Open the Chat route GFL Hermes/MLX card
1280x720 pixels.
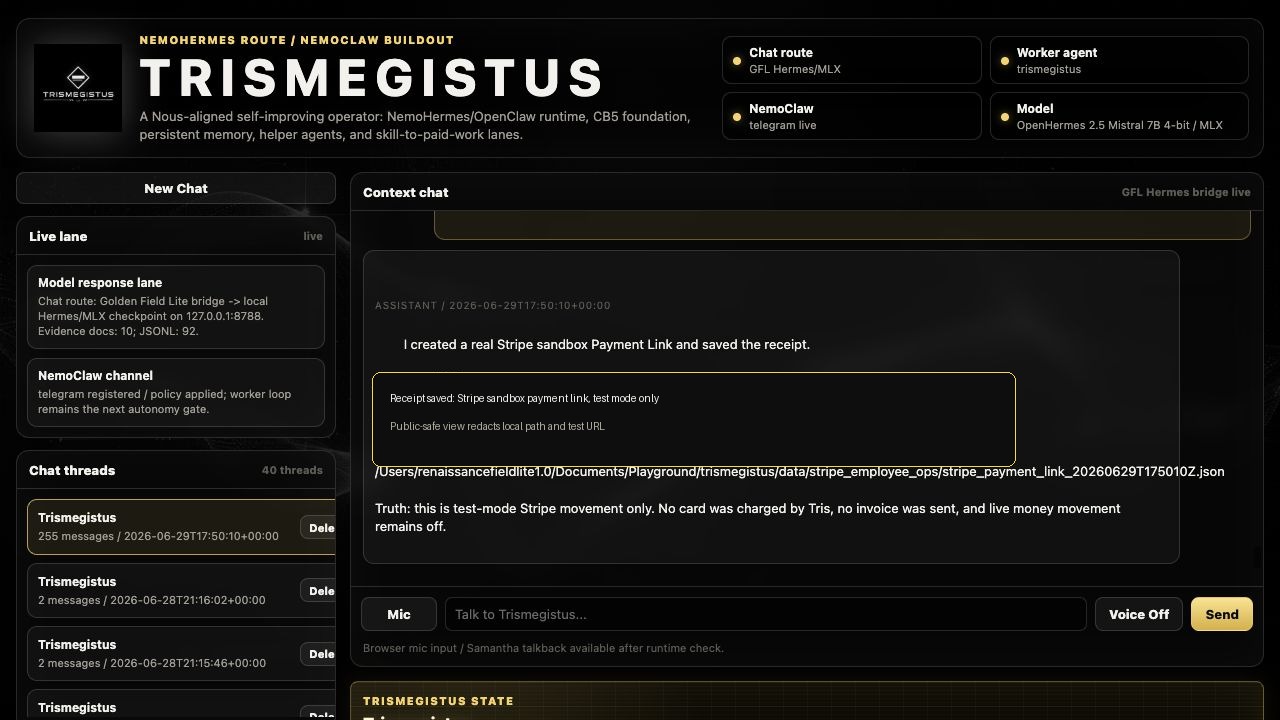(x=852, y=60)
